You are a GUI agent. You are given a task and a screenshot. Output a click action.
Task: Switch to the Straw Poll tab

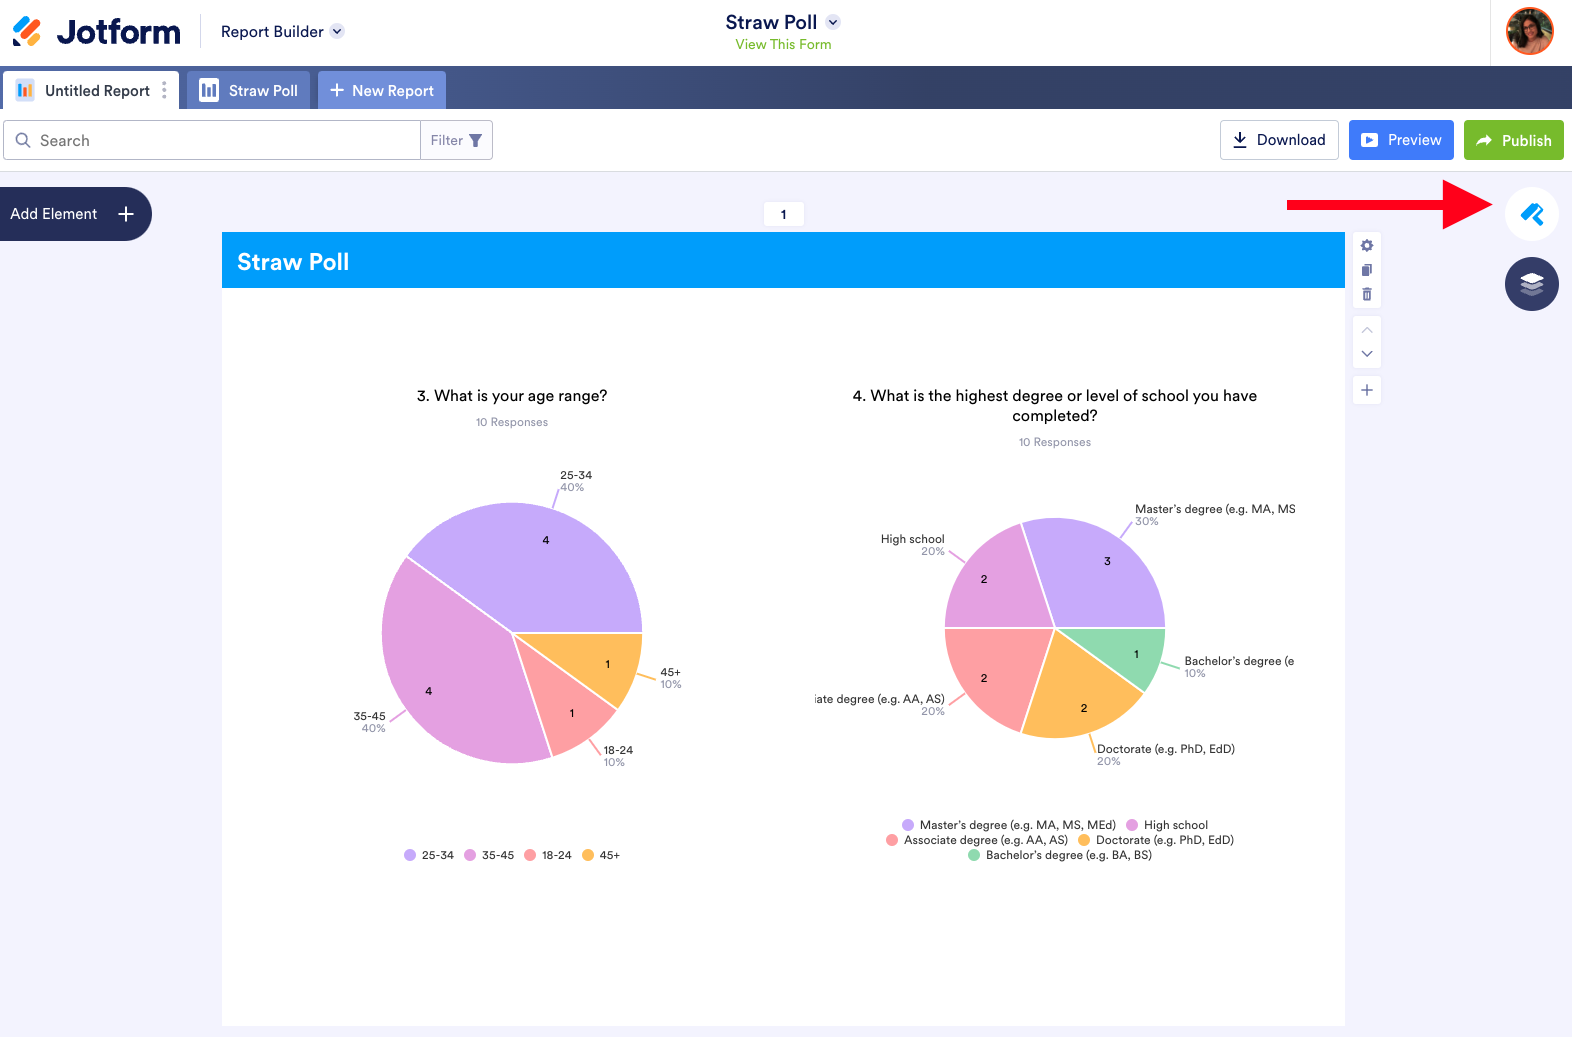[249, 90]
